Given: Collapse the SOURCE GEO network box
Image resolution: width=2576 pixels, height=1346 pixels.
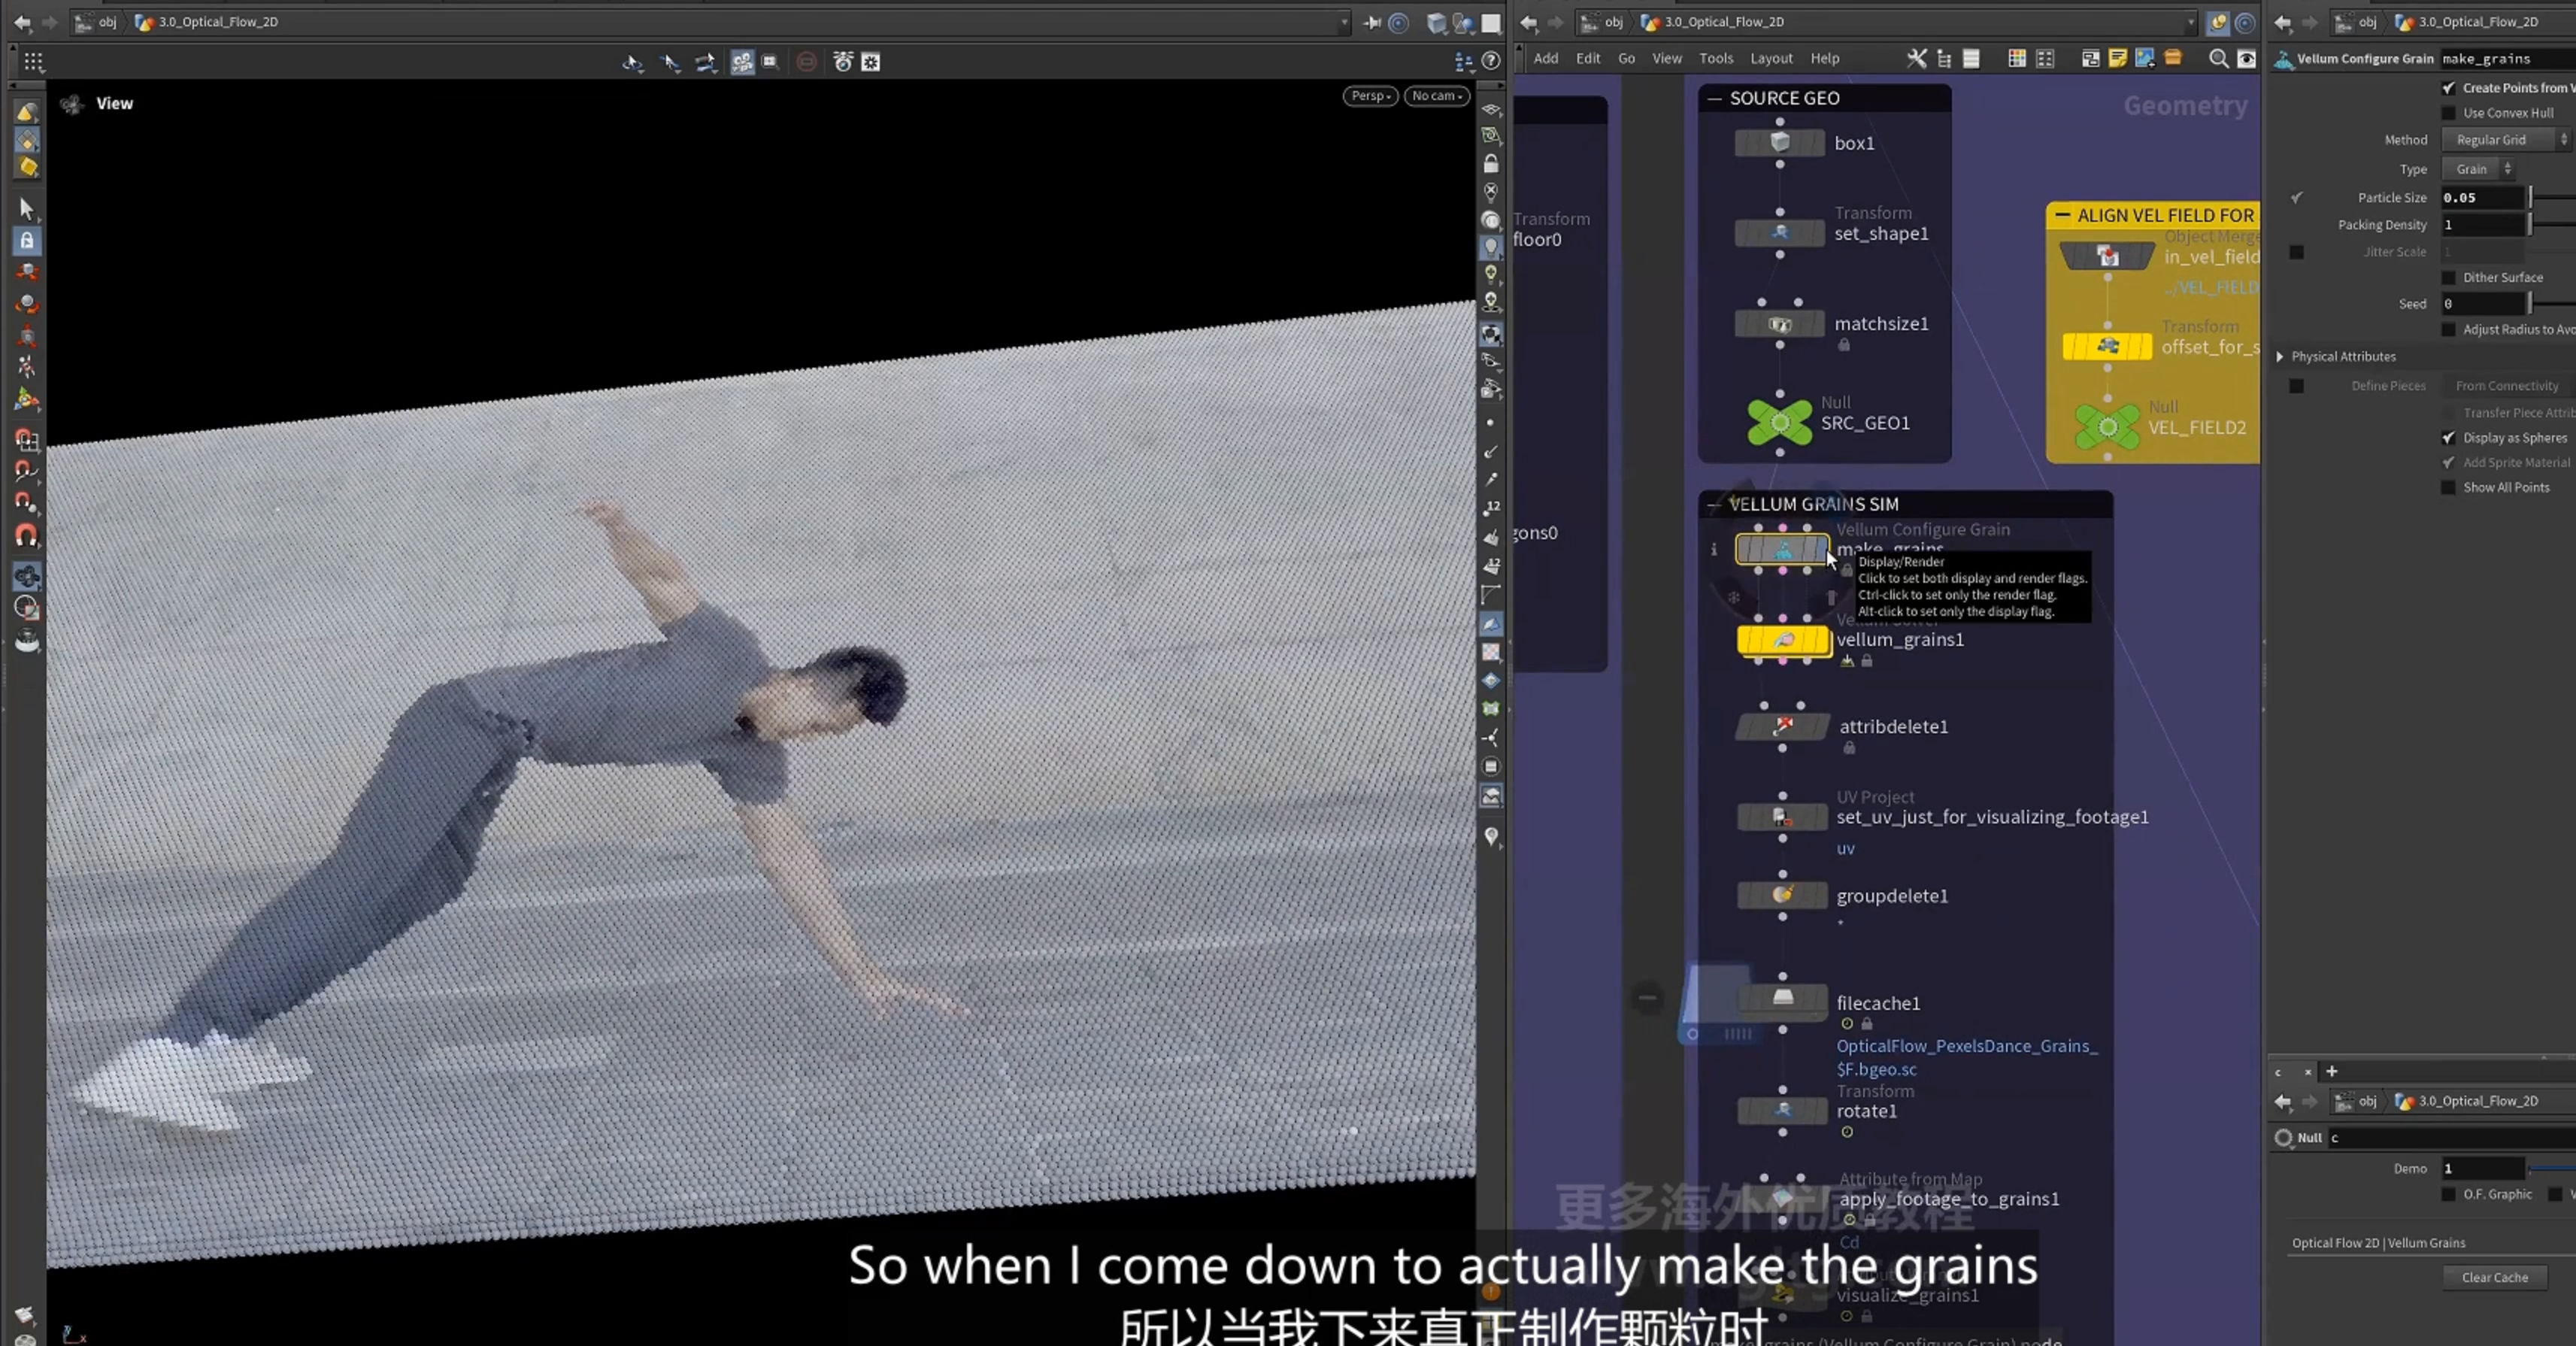Looking at the screenshot, I should coord(1714,98).
